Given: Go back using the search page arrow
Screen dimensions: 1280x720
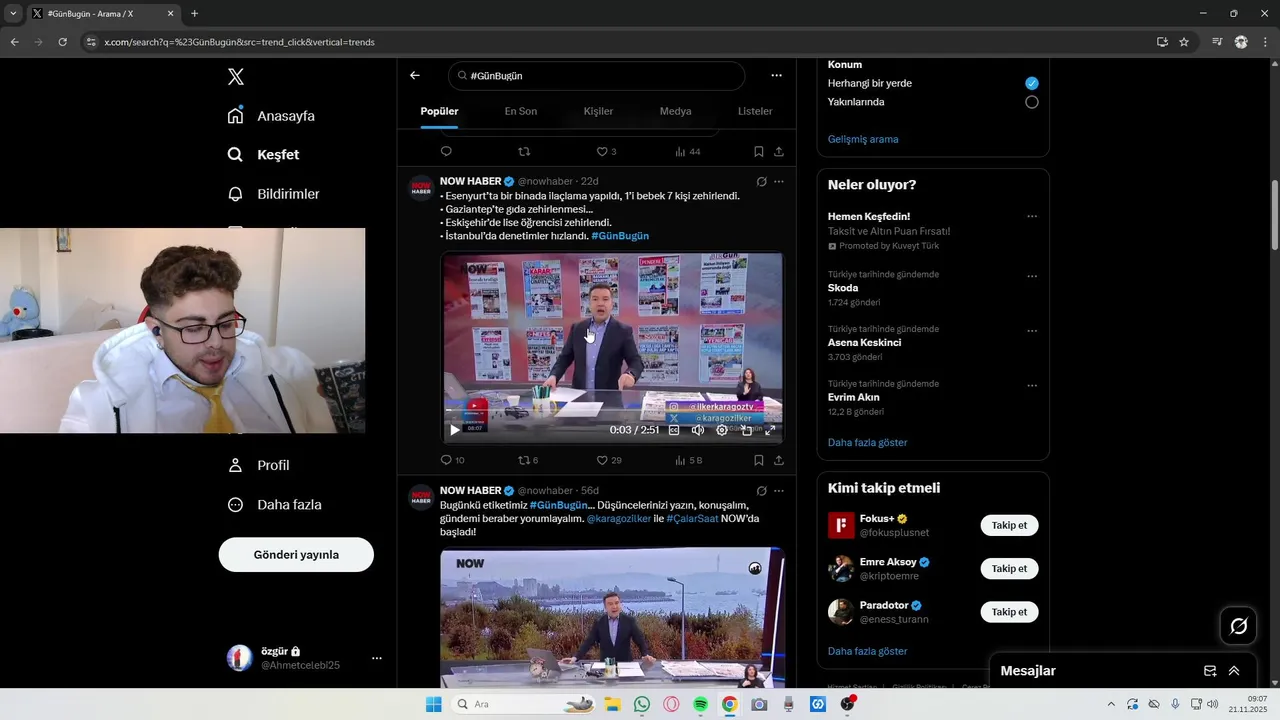Looking at the screenshot, I should [415, 75].
